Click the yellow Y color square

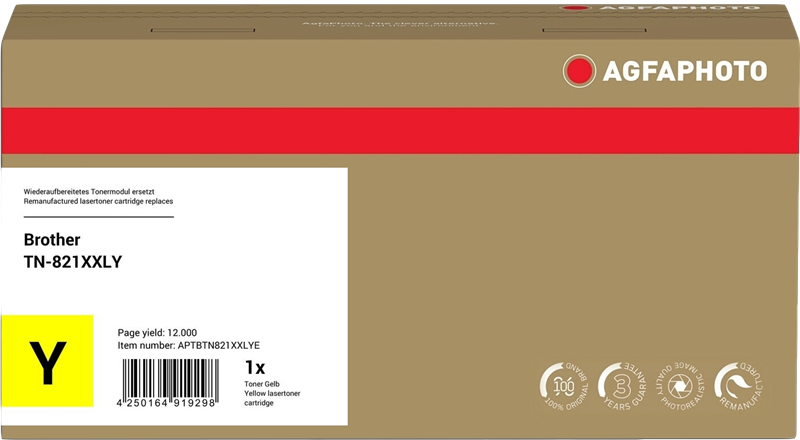coord(47,361)
